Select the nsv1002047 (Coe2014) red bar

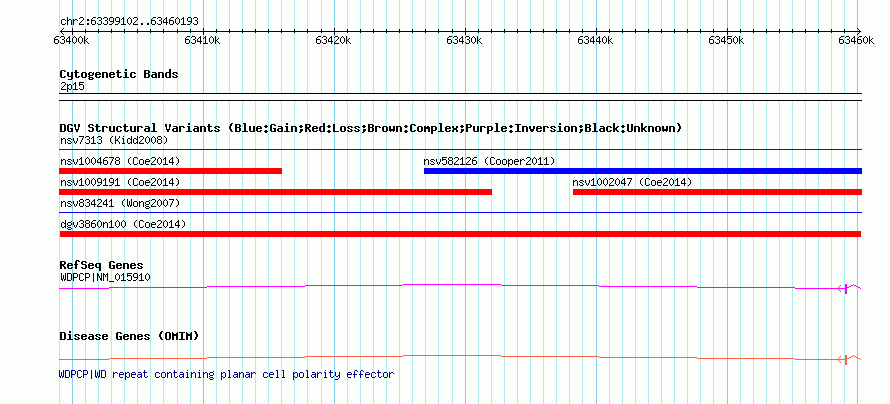tap(717, 192)
